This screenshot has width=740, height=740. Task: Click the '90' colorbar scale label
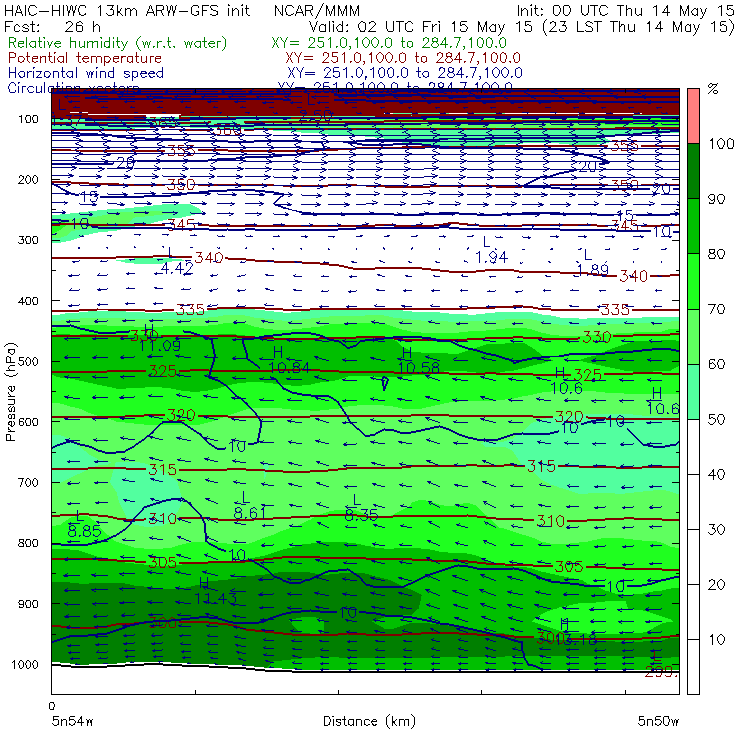tap(716, 199)
